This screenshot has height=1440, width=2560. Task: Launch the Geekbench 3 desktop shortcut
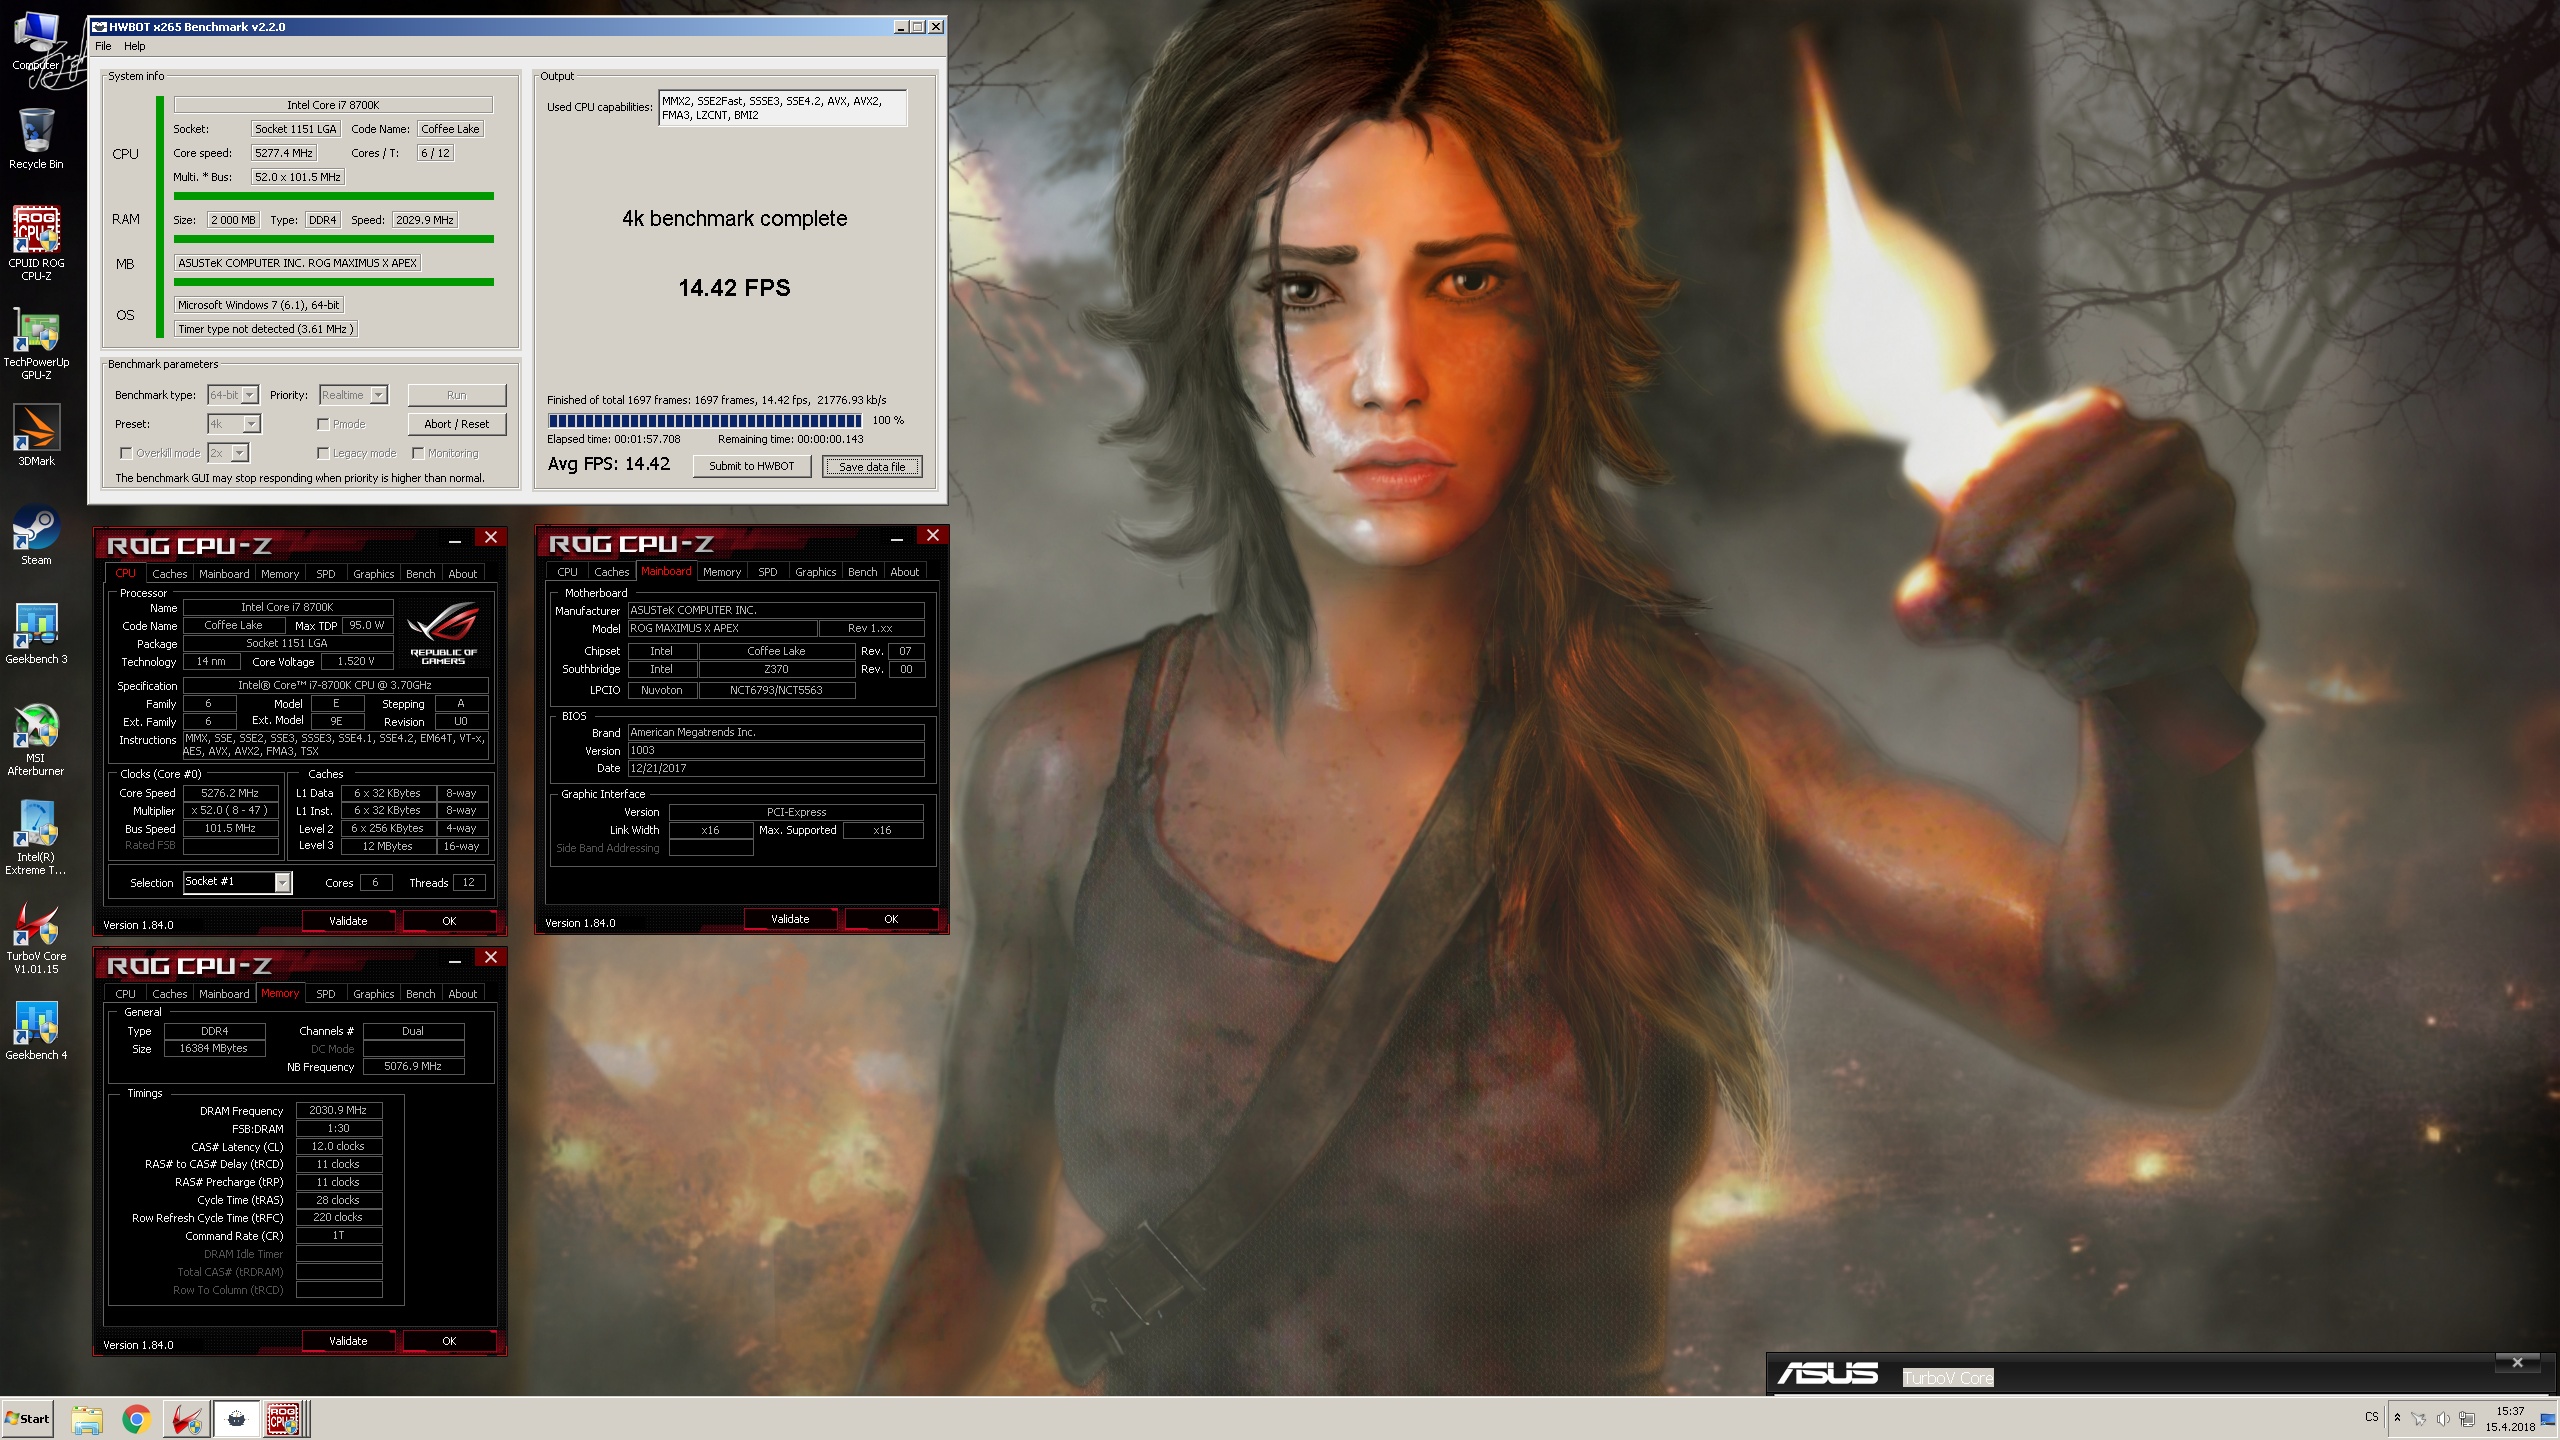(x=36, y=634)
